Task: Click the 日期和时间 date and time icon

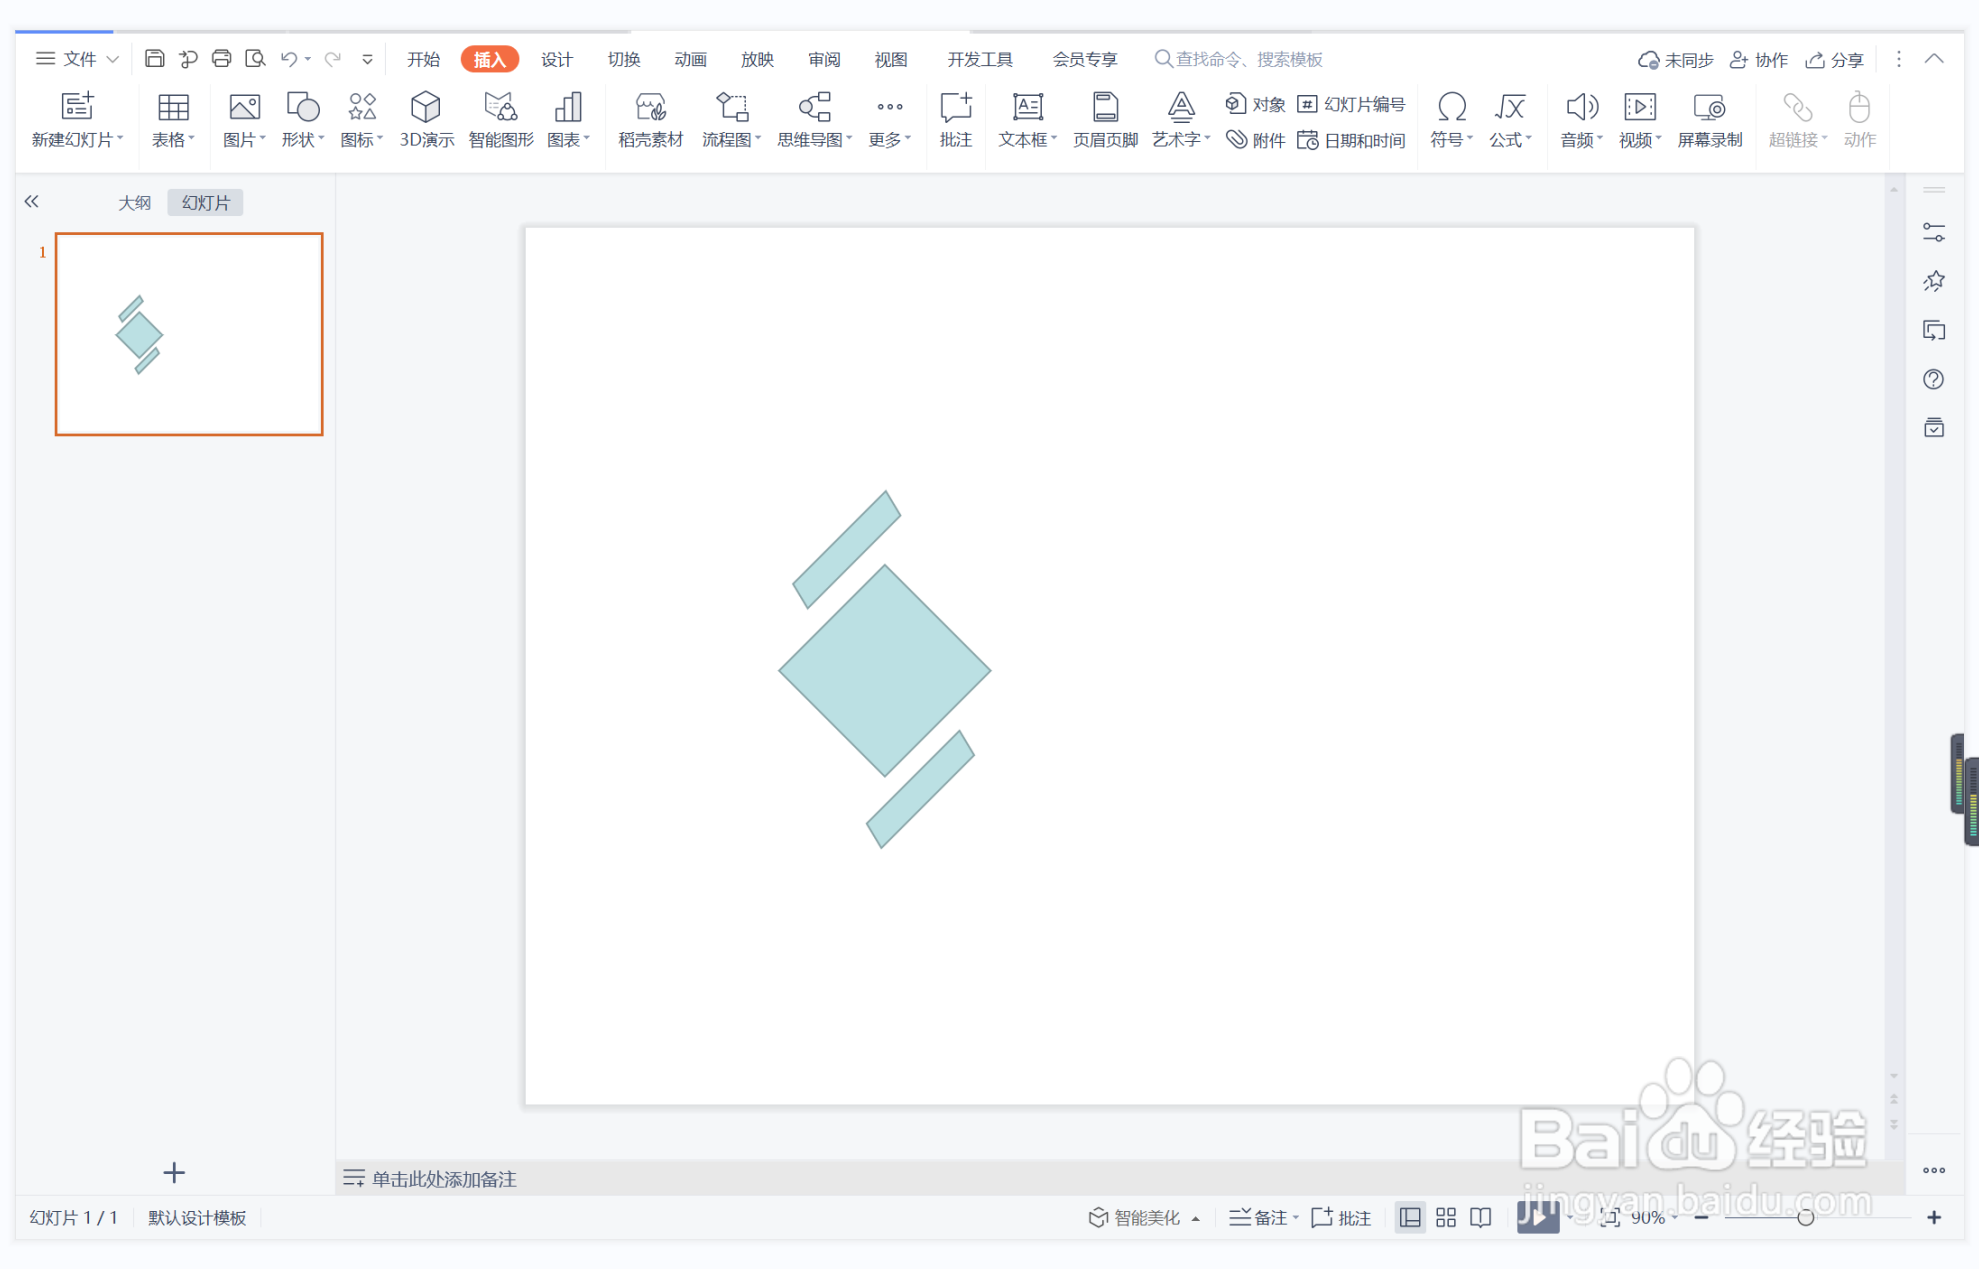Action: click(1352, 140)
